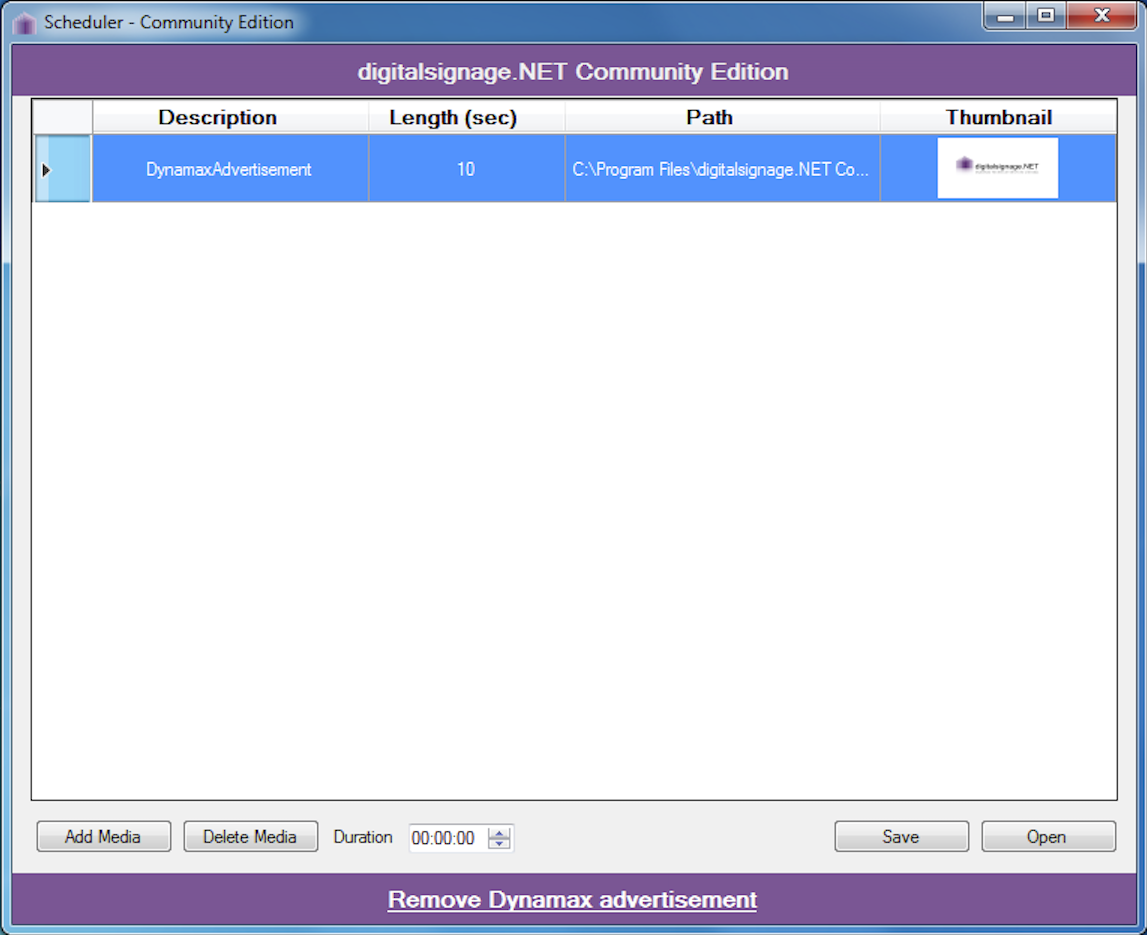Close the Scheduler window
Screen dimensions: 1147x935
tap(1102, 16)
